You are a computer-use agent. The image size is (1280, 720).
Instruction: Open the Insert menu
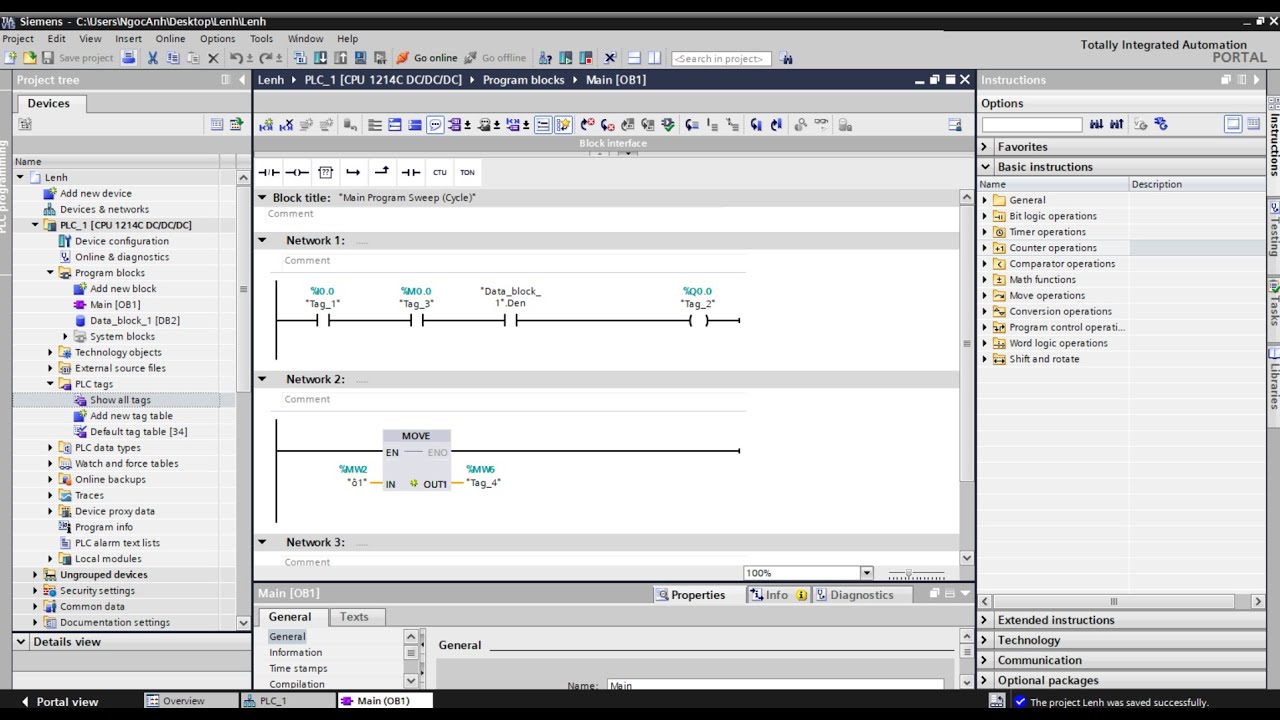[x=128, y=38]
